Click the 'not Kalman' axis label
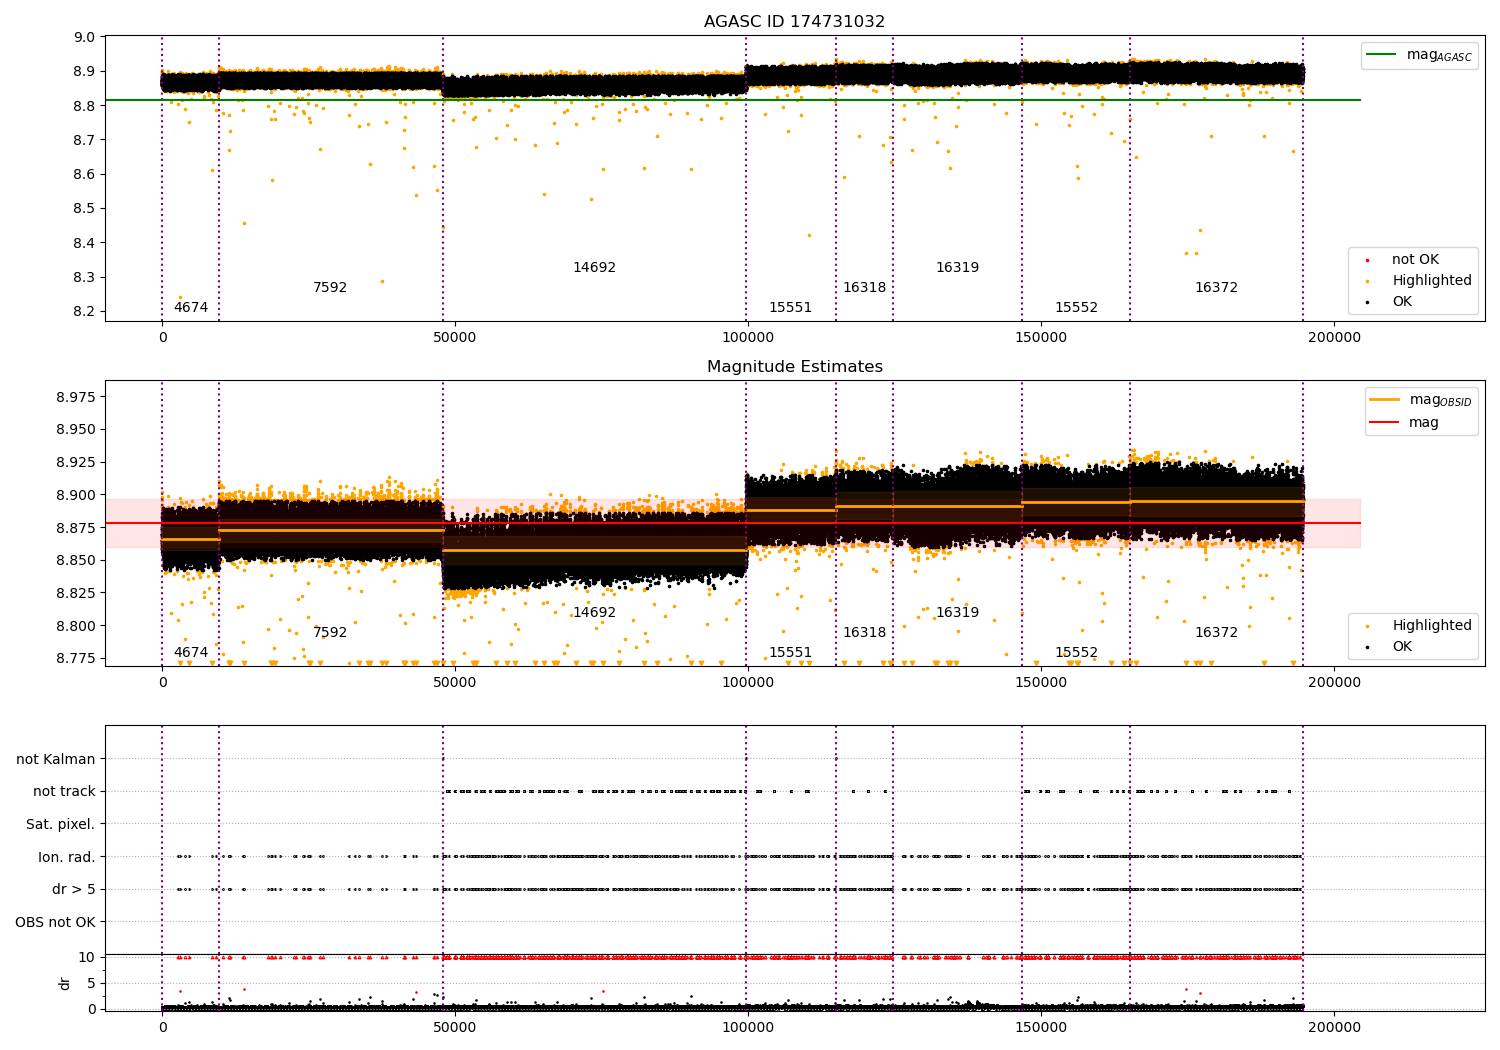This screenshot has height=1050, width=1500. click(56, 760)
